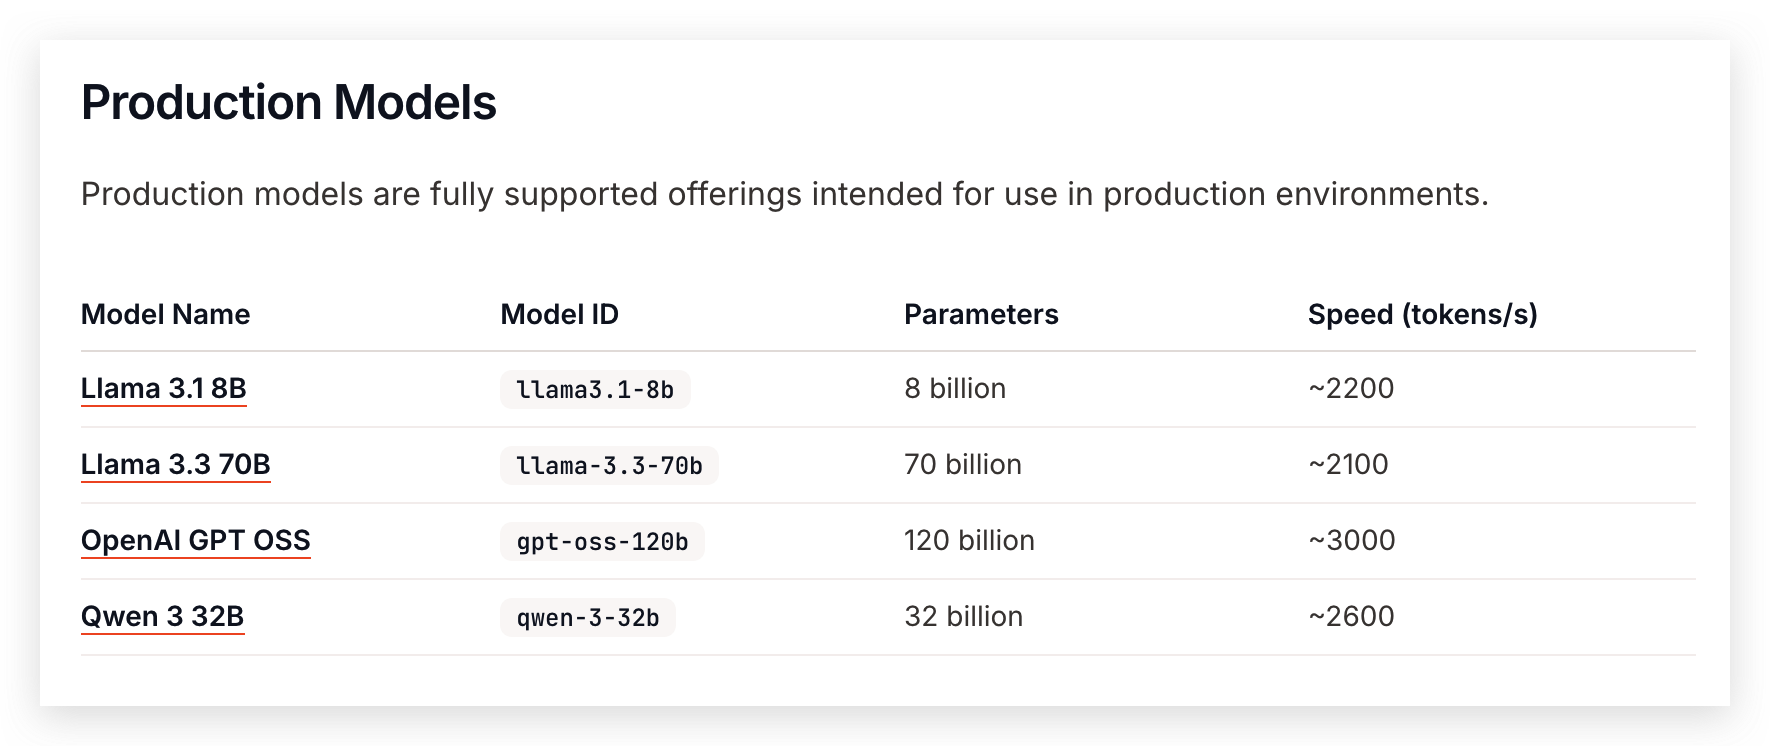The image size is (1770, 746).
Task: Click the gpt-oss-120b model ID code
Action: tap(602, 542)
